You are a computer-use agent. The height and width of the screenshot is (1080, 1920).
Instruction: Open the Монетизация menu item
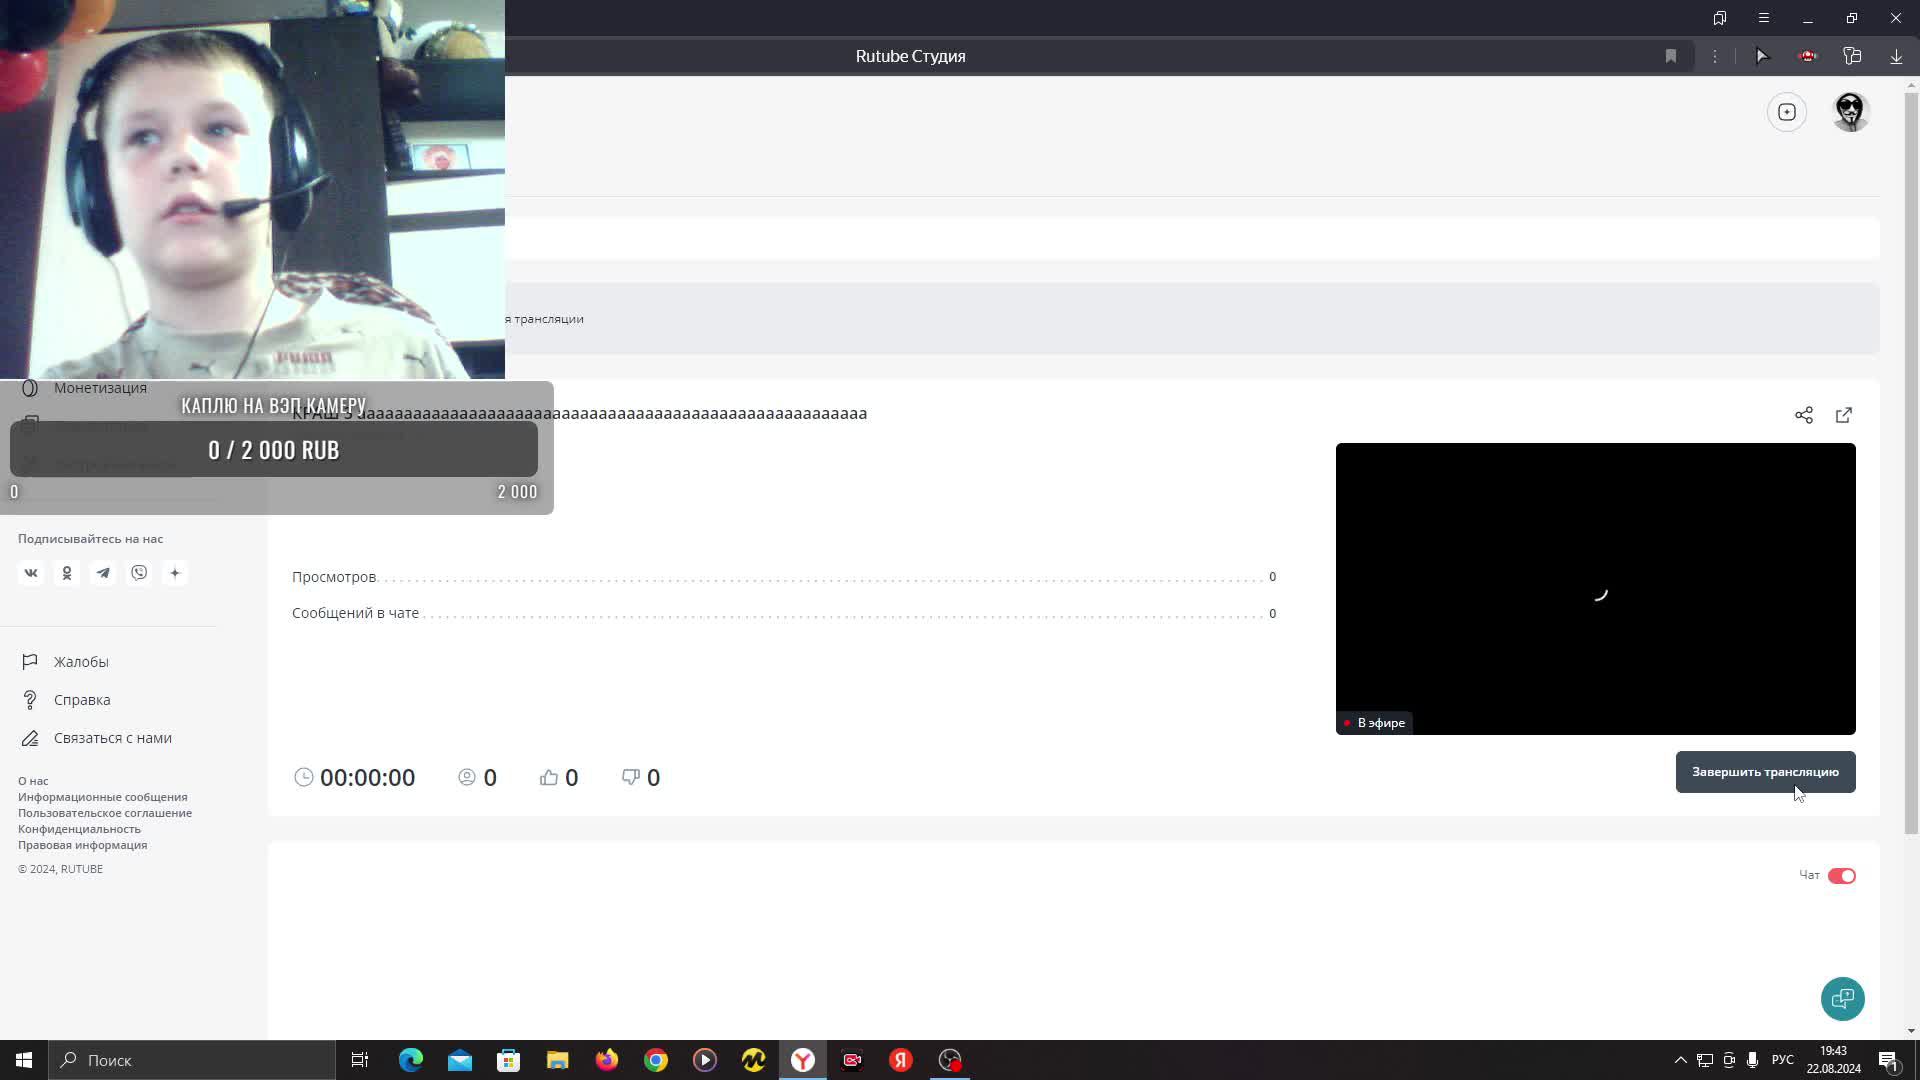(x=100, y=388)
